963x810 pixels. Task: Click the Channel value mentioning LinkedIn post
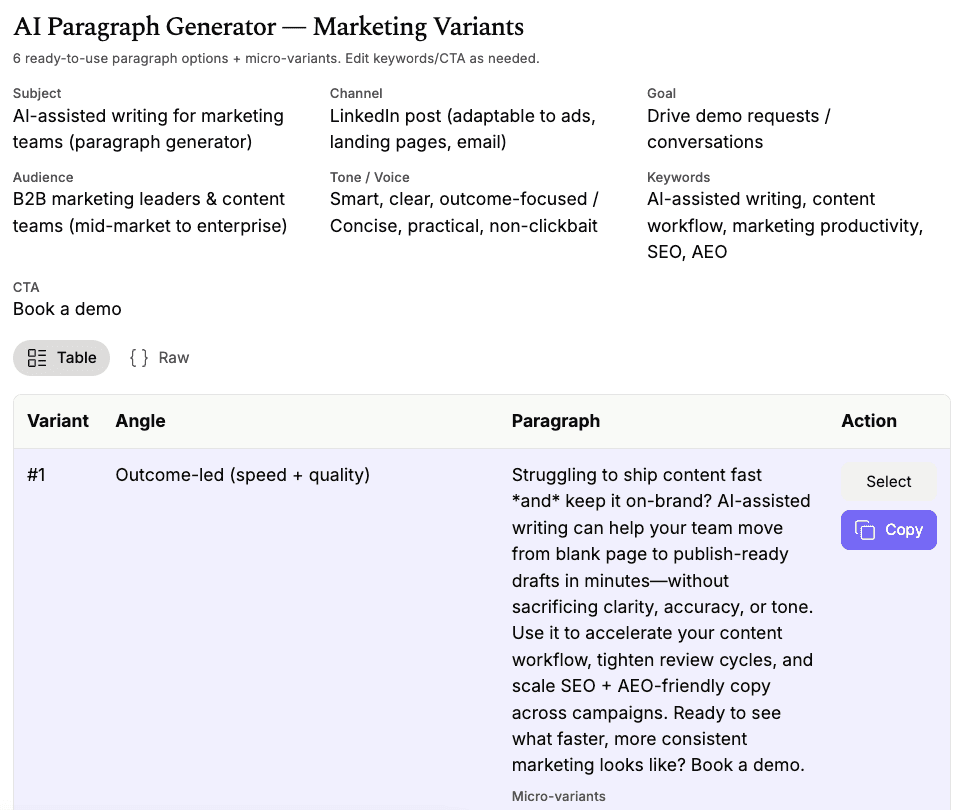(462, 129)
